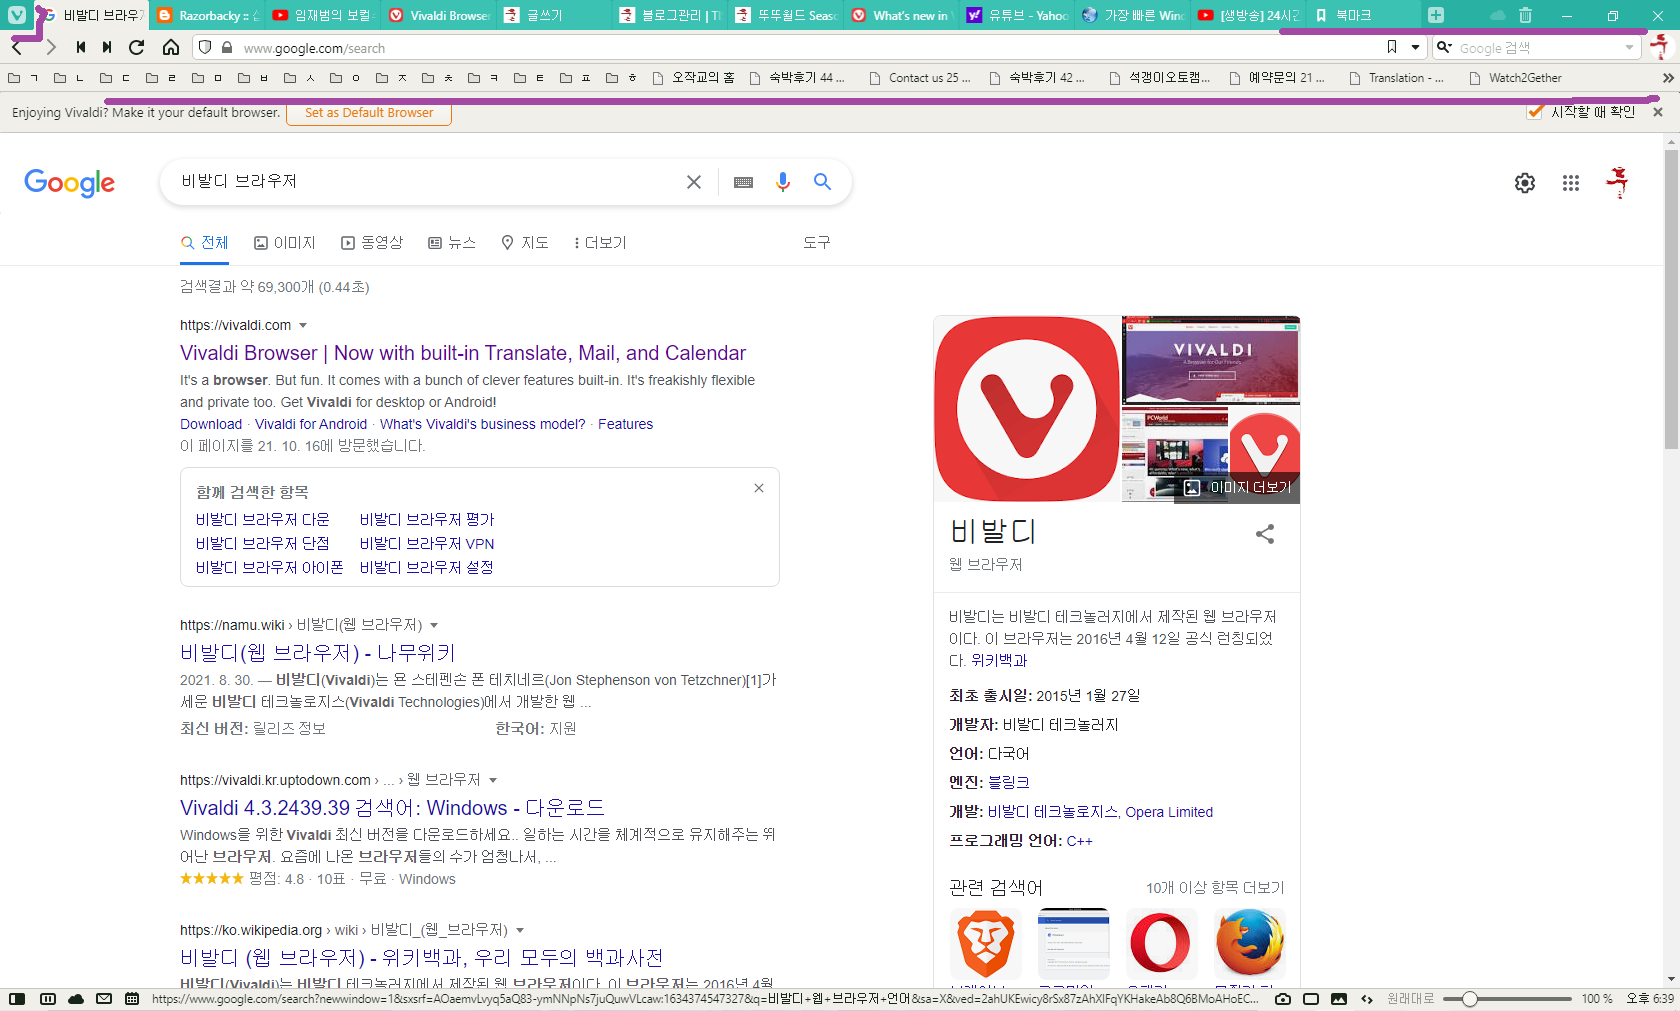Toggle sync status cloud in status bar

tap(76, 999)
